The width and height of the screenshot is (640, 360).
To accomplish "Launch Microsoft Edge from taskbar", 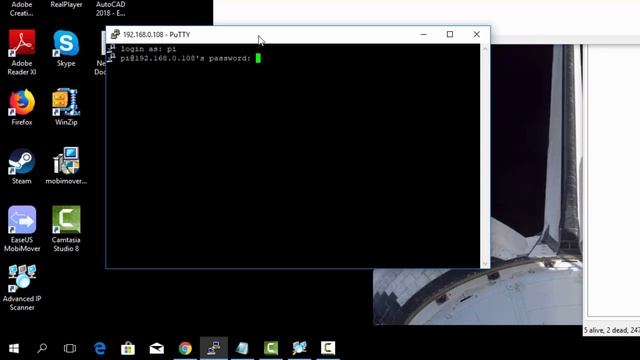I will click(100, 348).
